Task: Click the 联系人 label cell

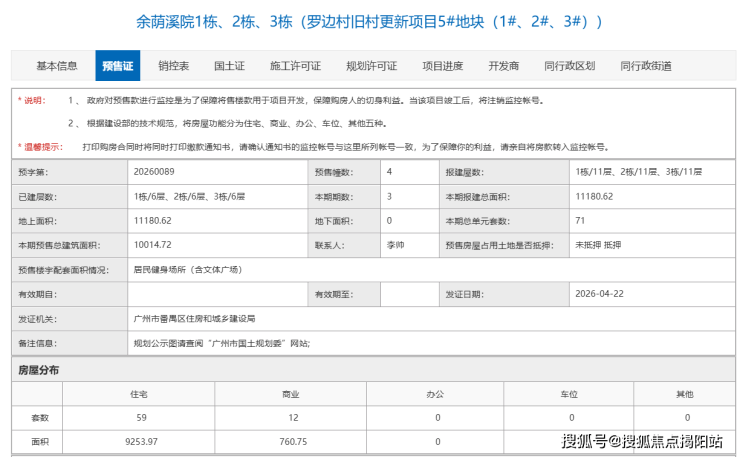Action: coord(344,245)
